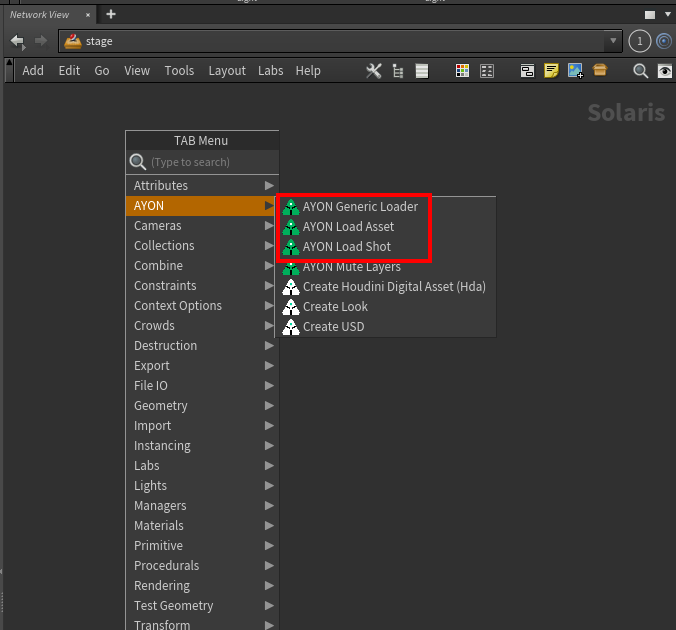Image resolution: width=676 pixels, height=630 pixels.
Task: Expand the Lights submenu arrow
Action: pos(269,486)
